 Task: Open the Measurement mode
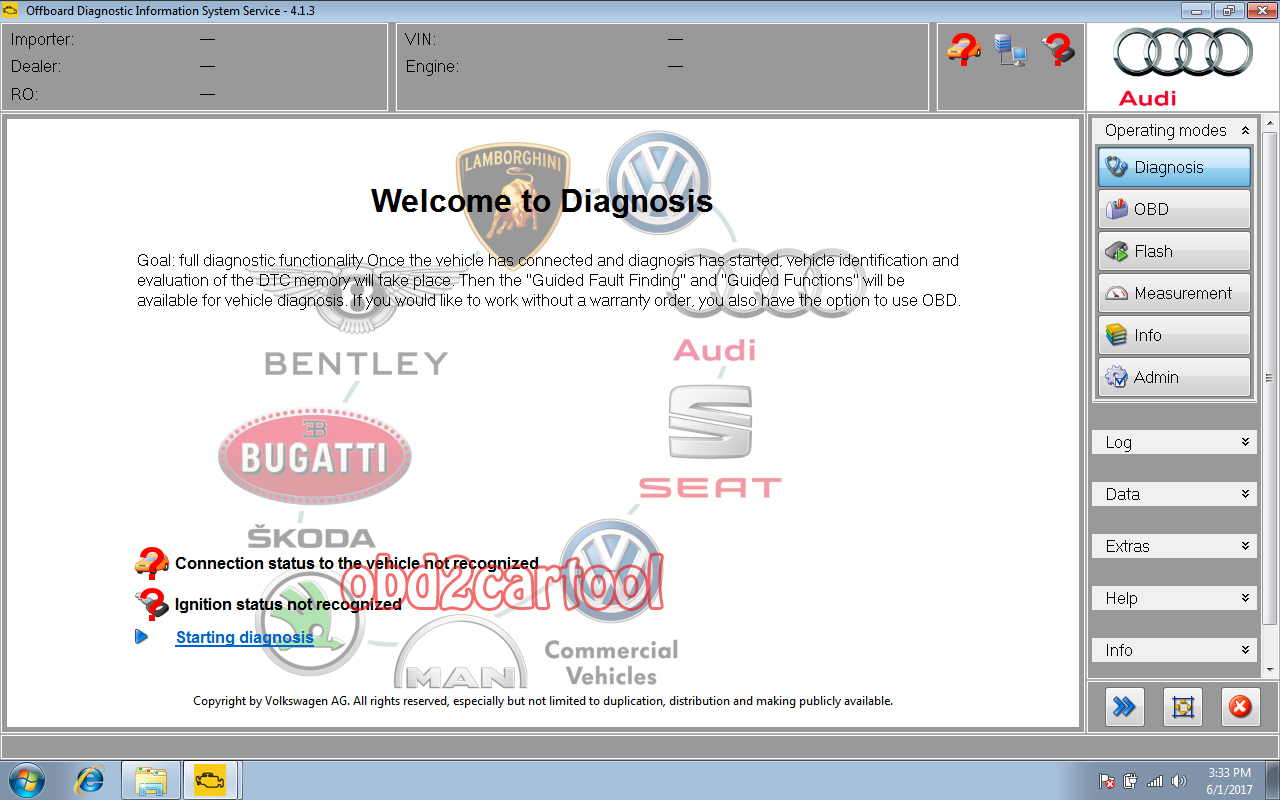(x=1172, y=293)
